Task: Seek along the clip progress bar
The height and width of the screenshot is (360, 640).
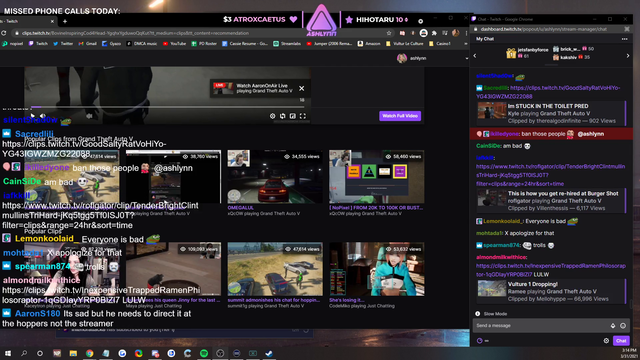Action: pos(167,107)
